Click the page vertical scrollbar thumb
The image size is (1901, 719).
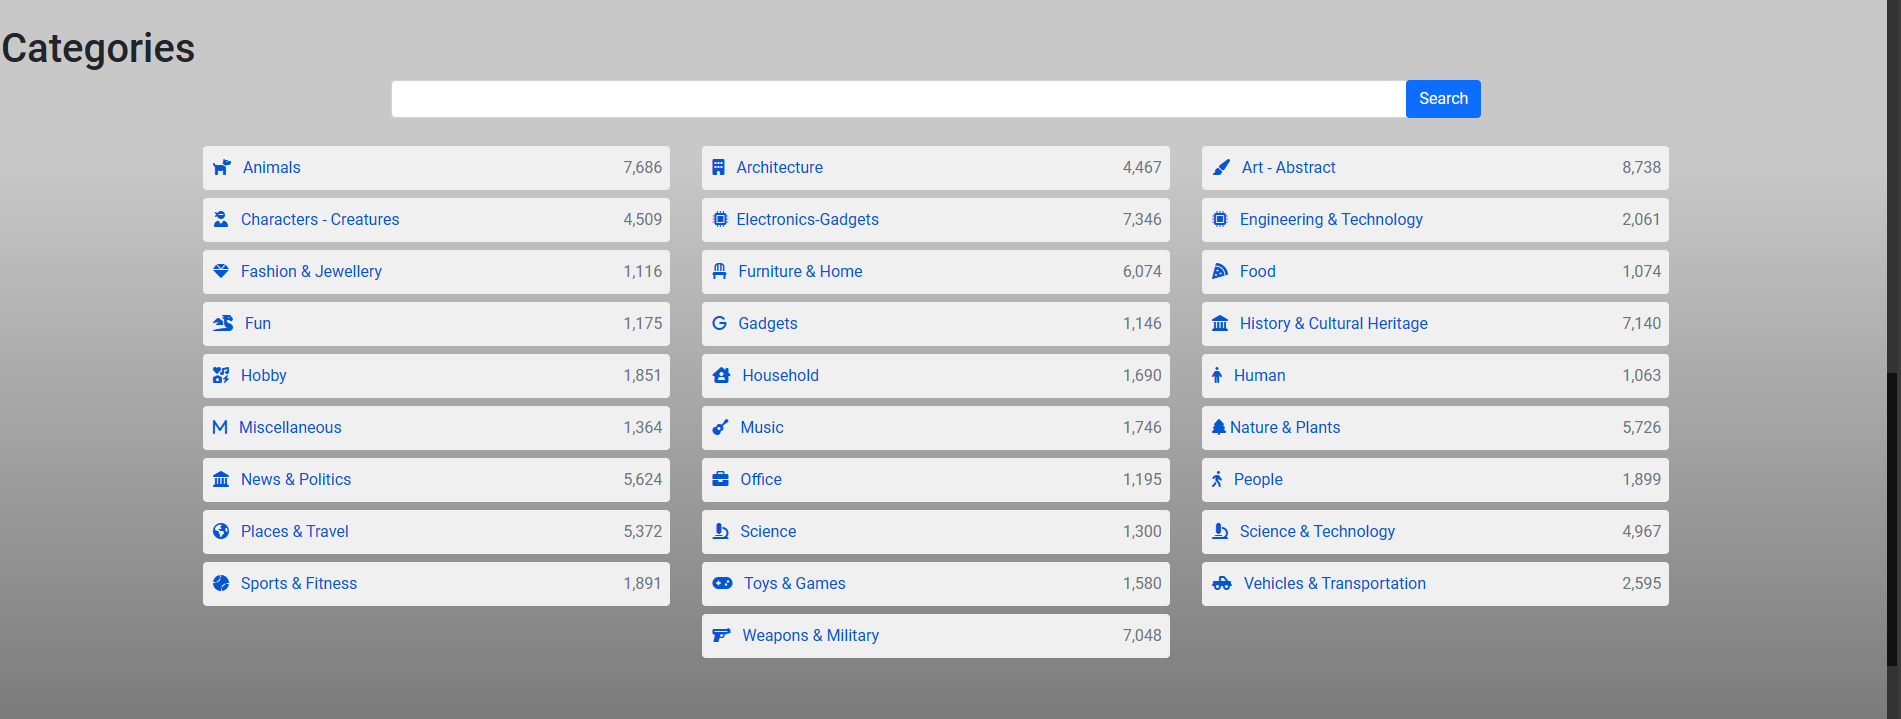1893,520
